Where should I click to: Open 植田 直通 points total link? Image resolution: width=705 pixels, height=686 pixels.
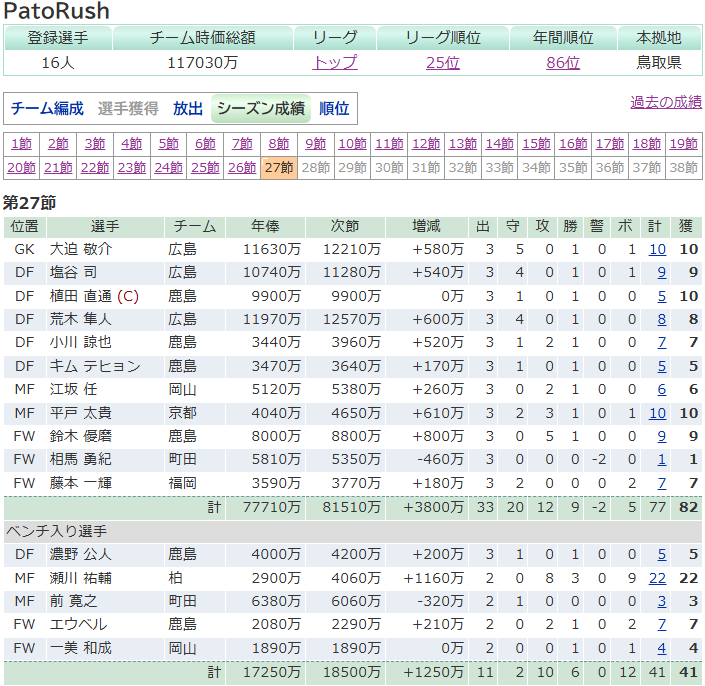[x=662, y=296]
